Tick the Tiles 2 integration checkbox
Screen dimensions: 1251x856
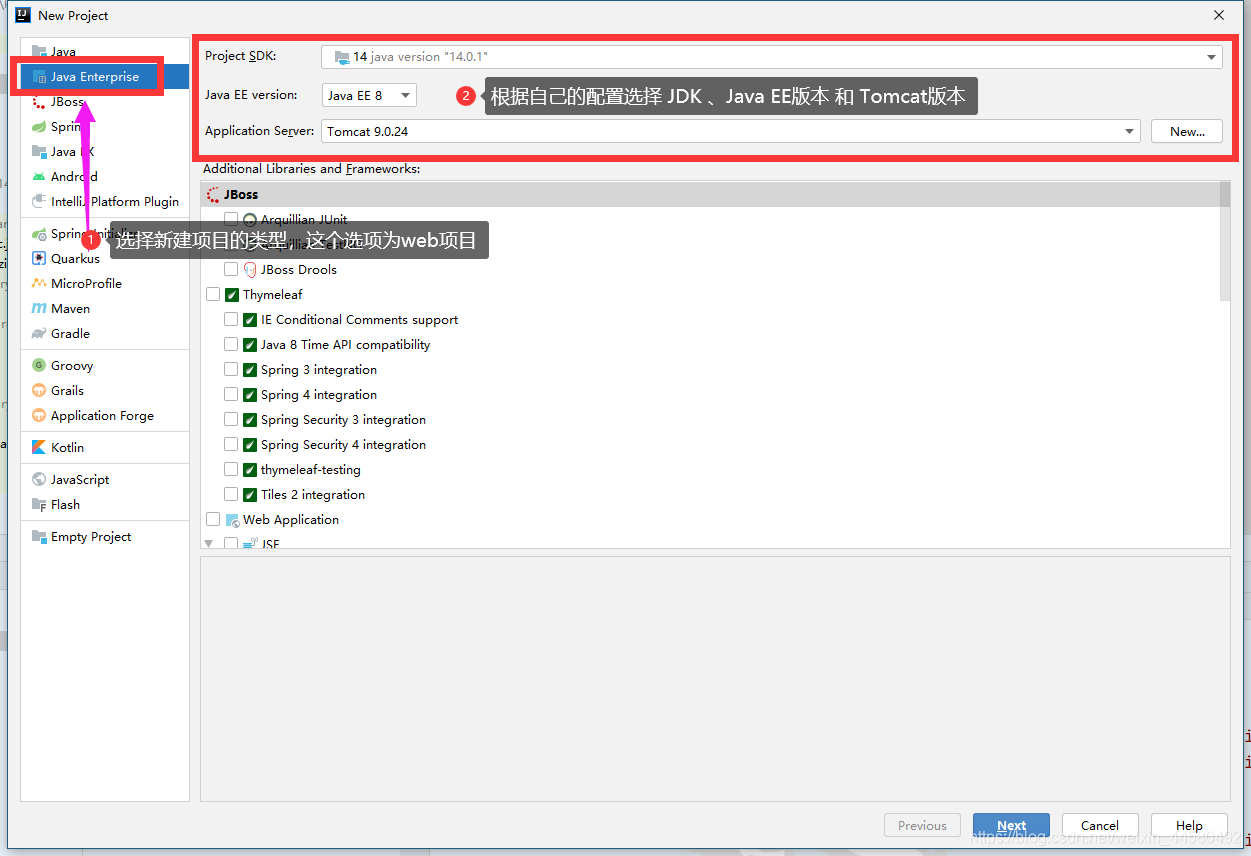tap(231, 495)
